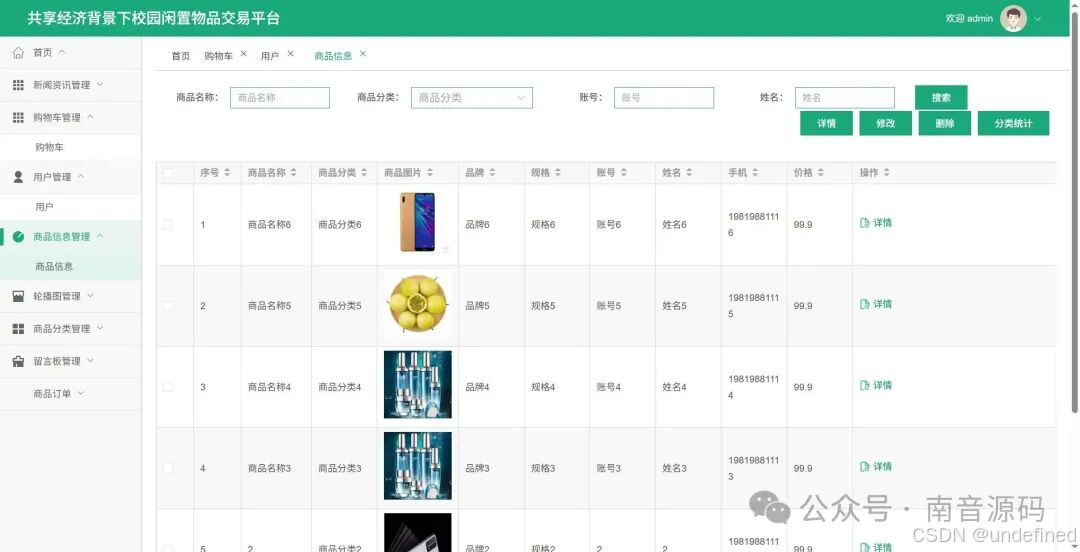Click the phone product image thumbnail
This screenshot has width=1080, height=552.
coord(418,222)
